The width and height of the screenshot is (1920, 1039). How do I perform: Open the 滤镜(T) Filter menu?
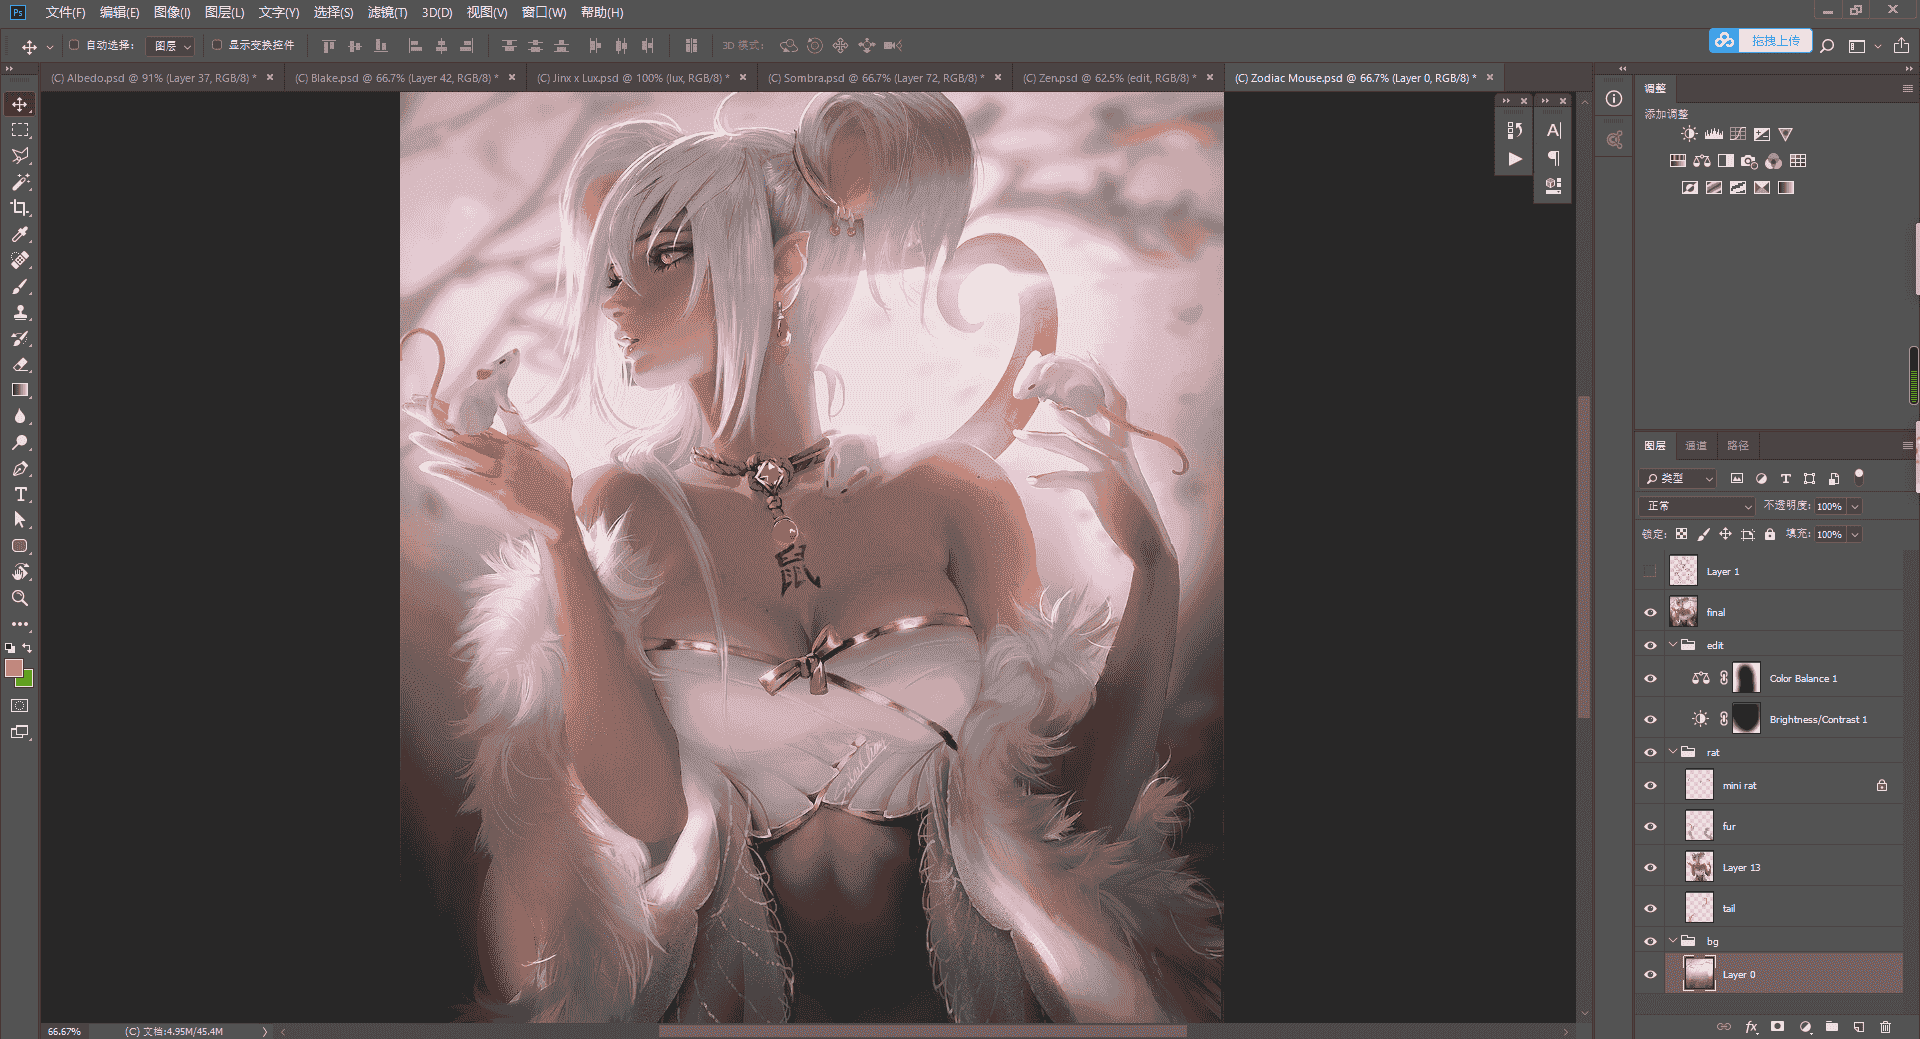(x=387, y=12)
